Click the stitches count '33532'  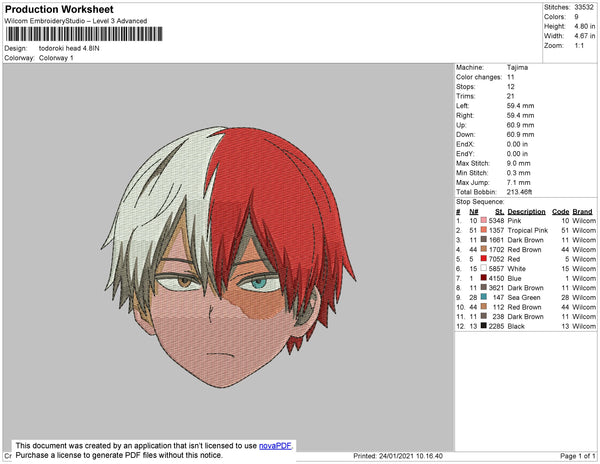tap(584, 7)
